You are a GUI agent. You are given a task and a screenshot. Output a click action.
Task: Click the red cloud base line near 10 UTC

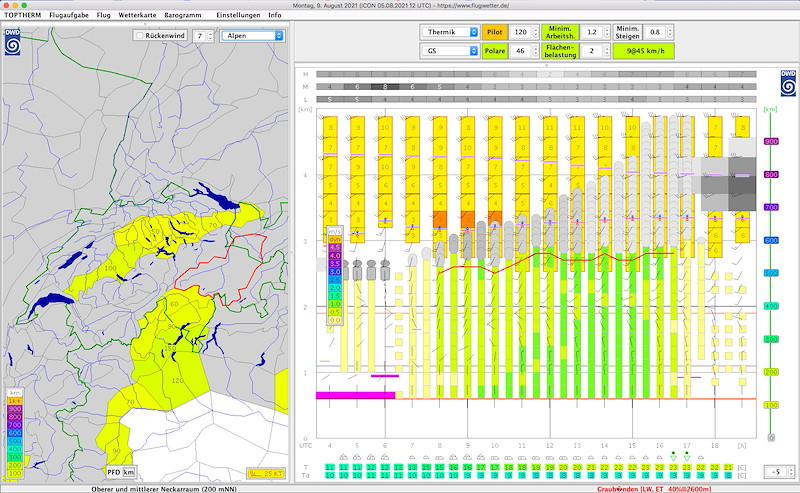494,272
